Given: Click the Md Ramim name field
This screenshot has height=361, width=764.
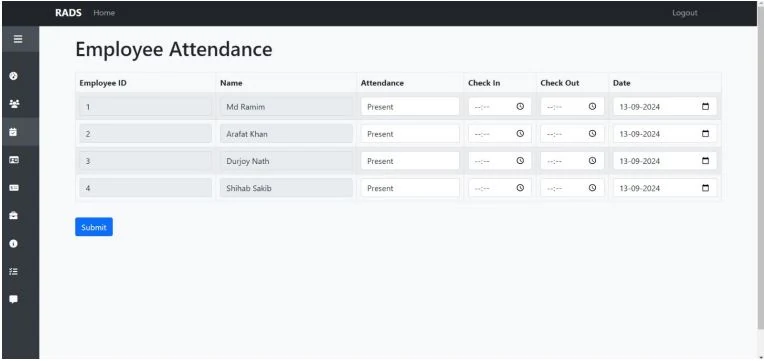Looking at the screenshot, I should [286, 107].
